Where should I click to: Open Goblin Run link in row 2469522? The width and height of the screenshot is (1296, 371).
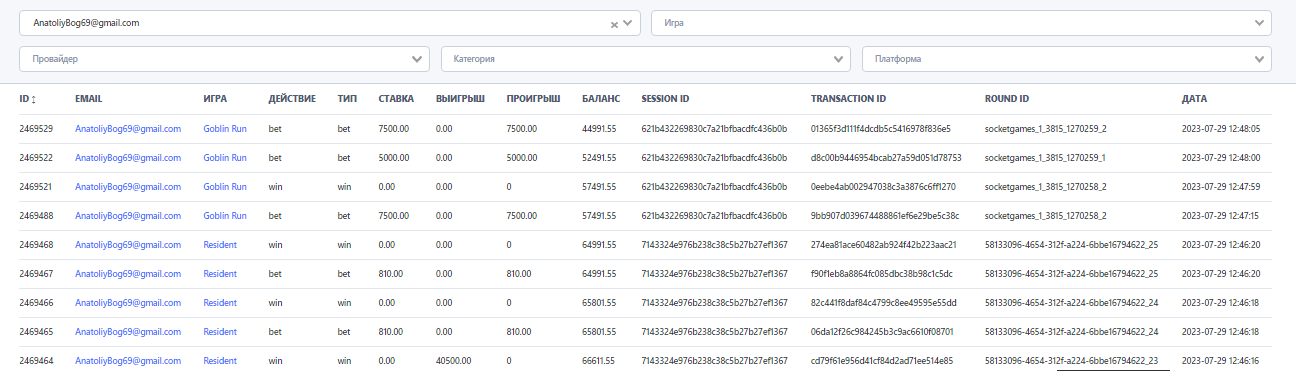pos(225,158)
